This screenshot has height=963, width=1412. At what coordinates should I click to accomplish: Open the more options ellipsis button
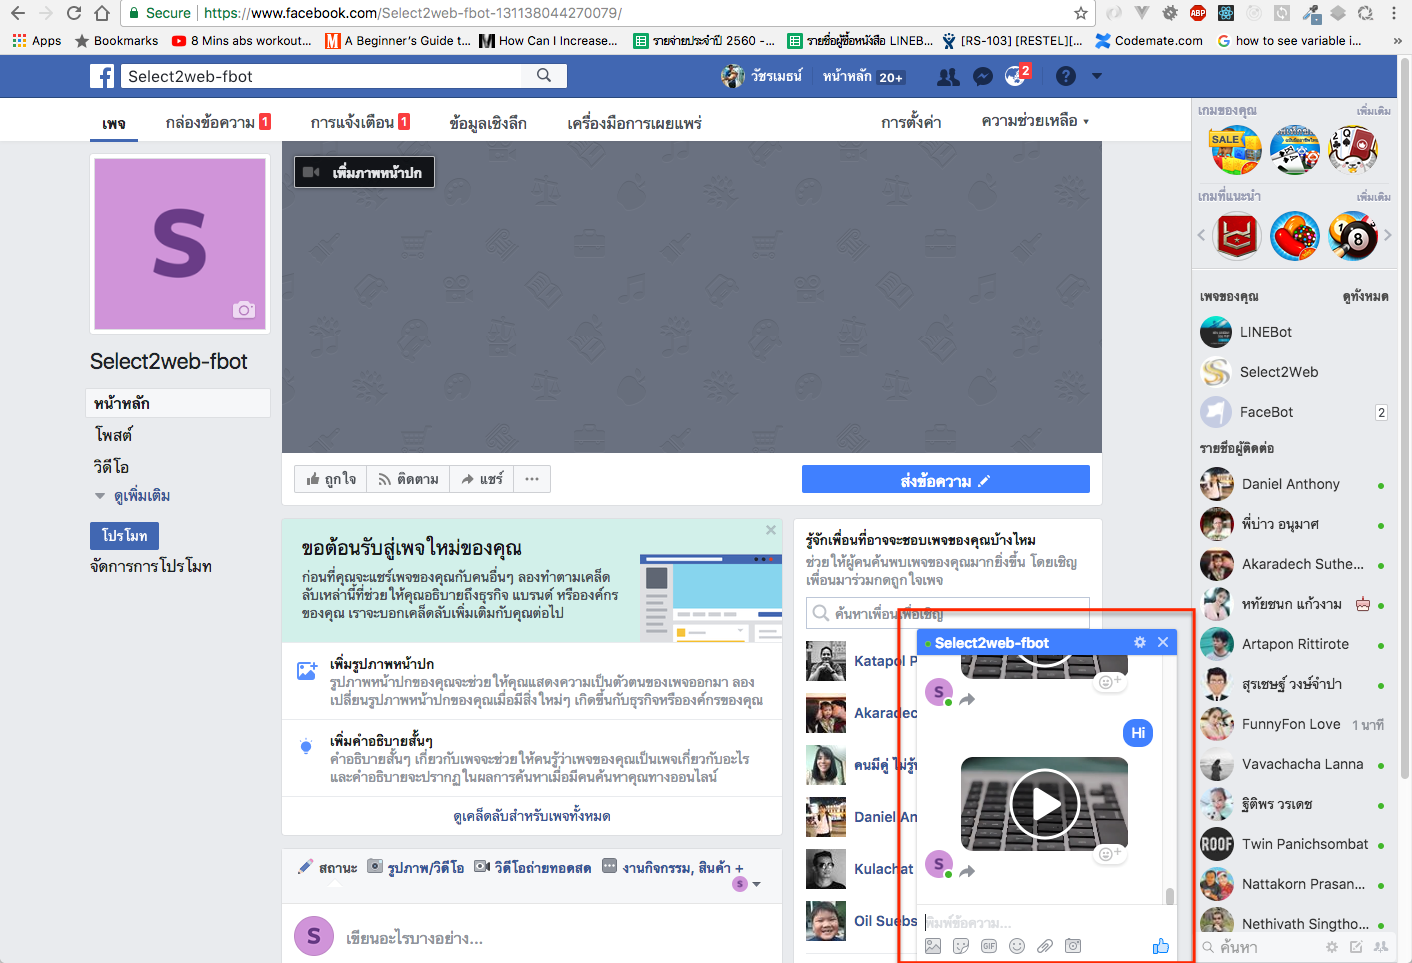[x=532, y=479]
